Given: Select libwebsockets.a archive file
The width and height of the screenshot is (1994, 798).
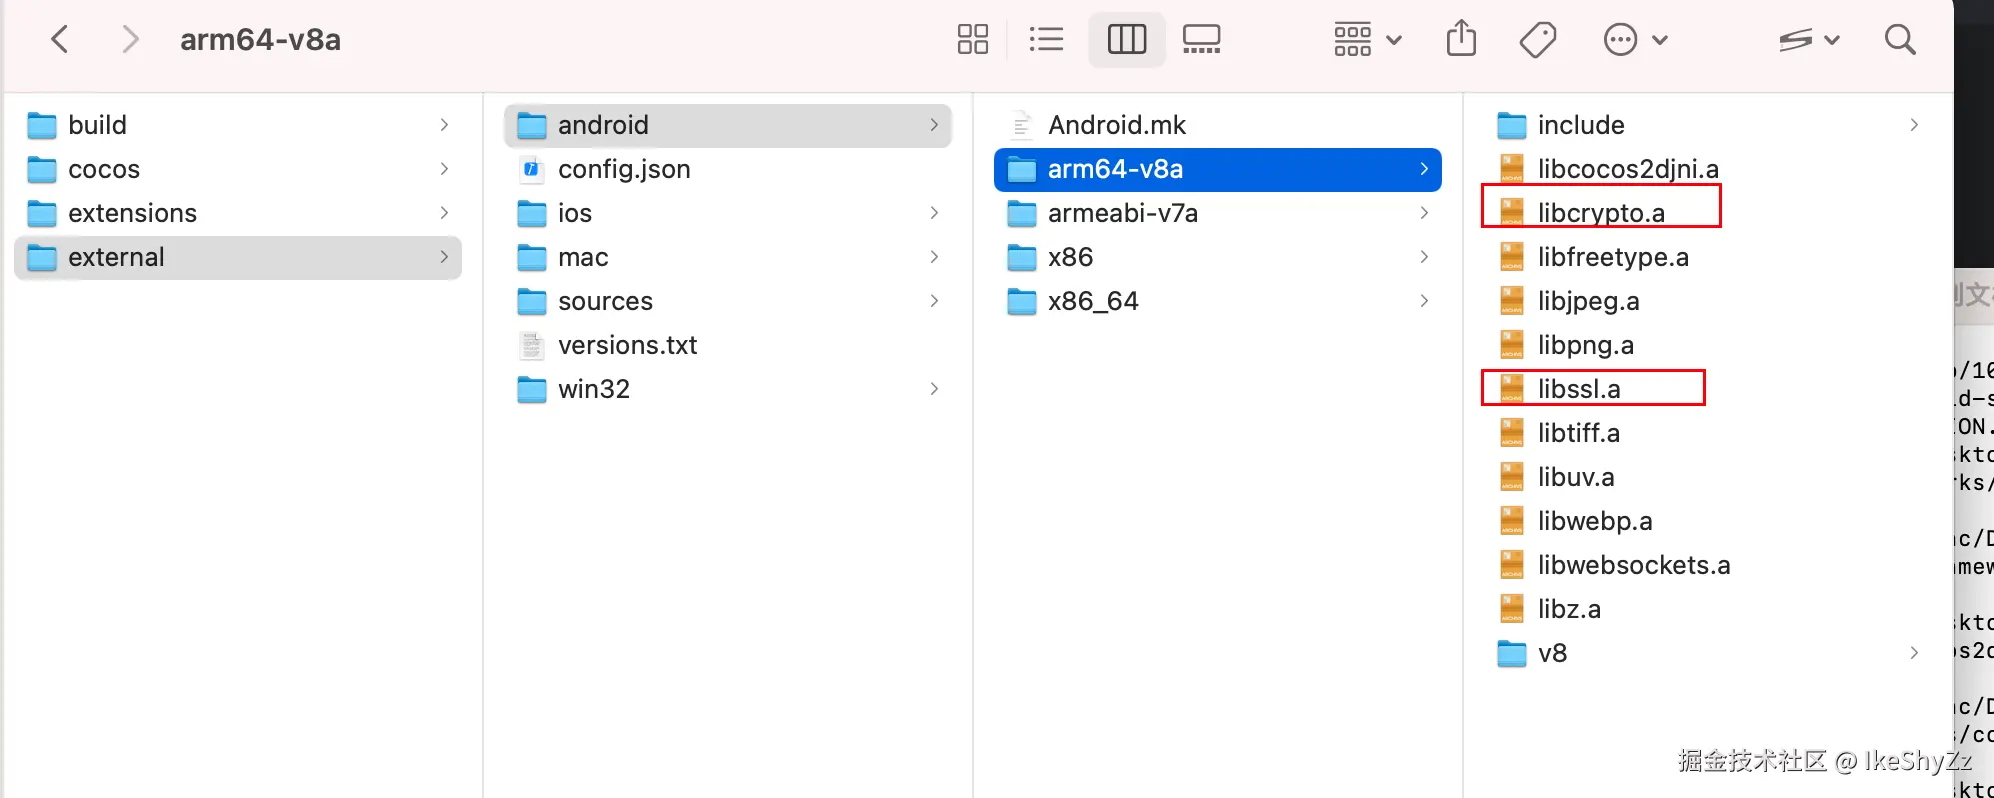Looking at the screenshot, I should click(x=1633, y=565).
